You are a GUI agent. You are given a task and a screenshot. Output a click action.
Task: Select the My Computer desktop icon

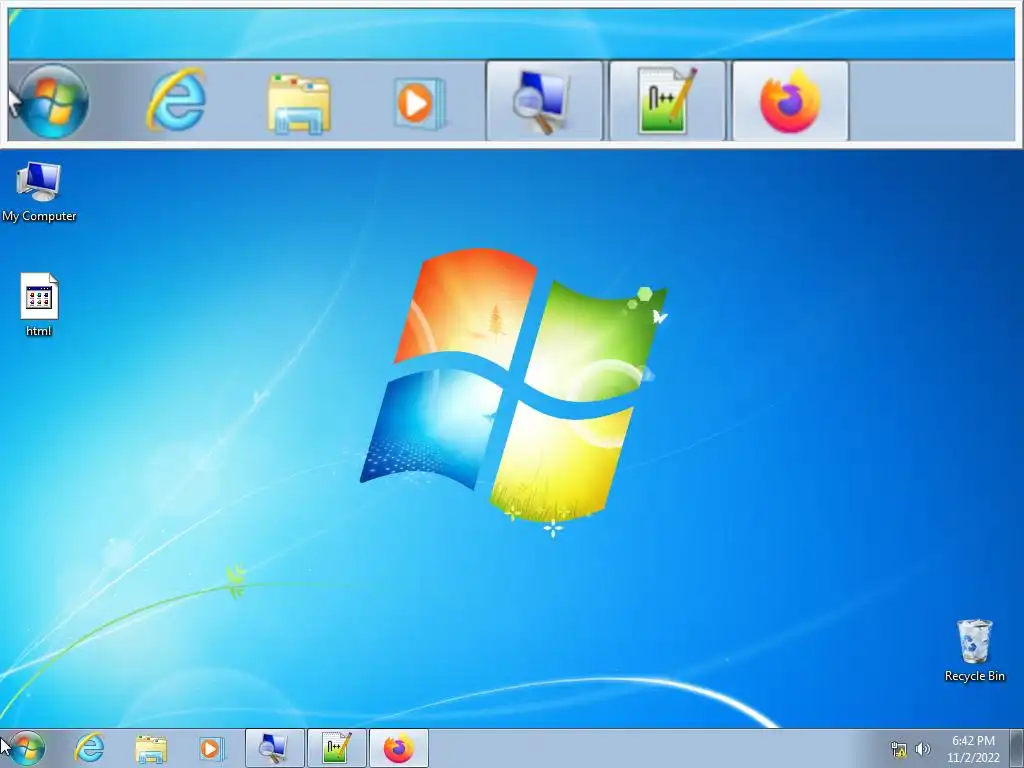tap(39, 192)
